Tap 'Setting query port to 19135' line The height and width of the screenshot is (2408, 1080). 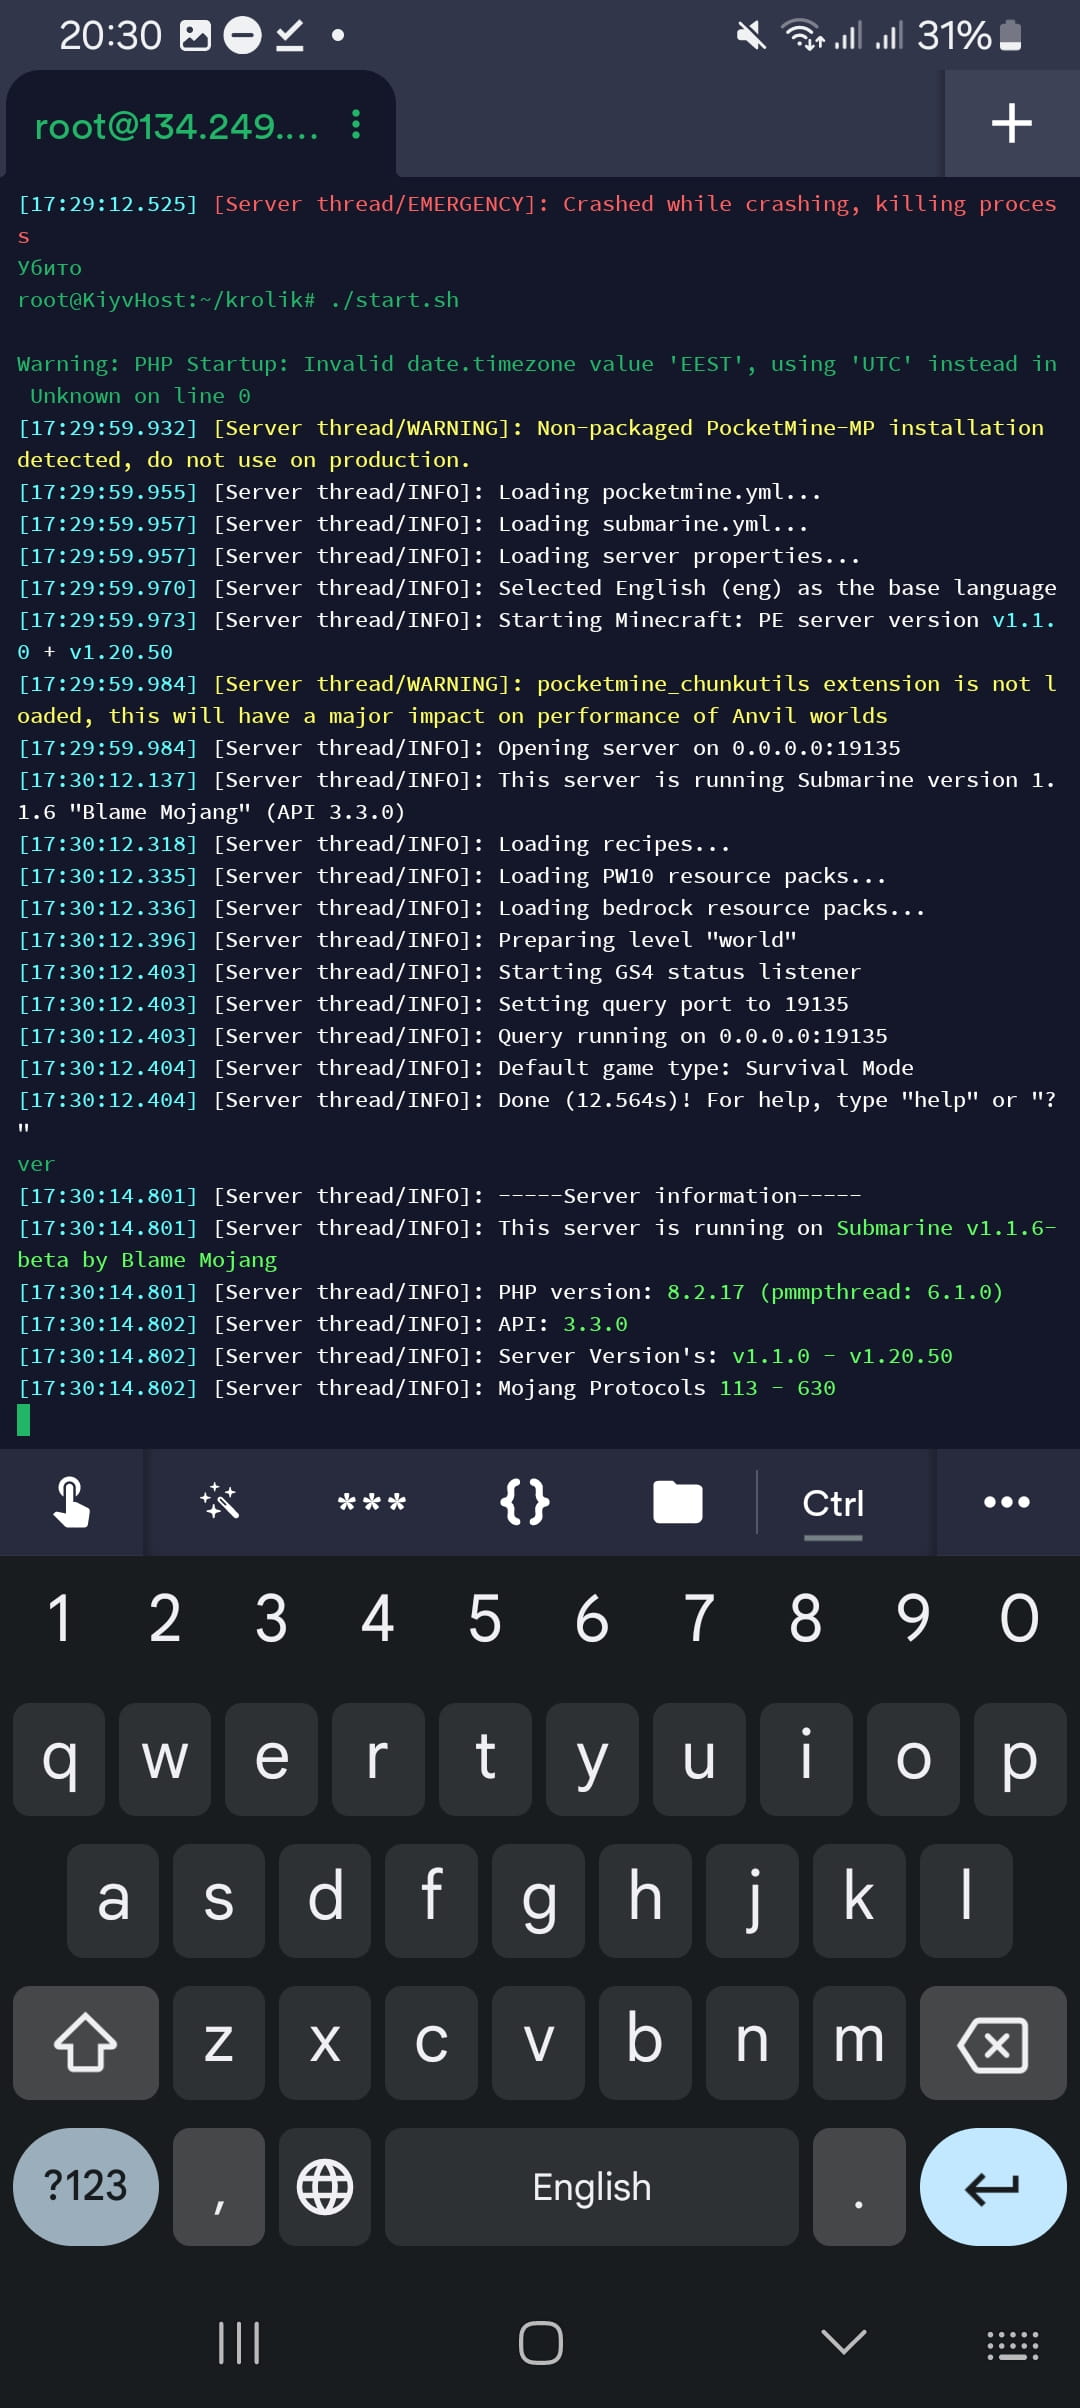point(673,1004)
